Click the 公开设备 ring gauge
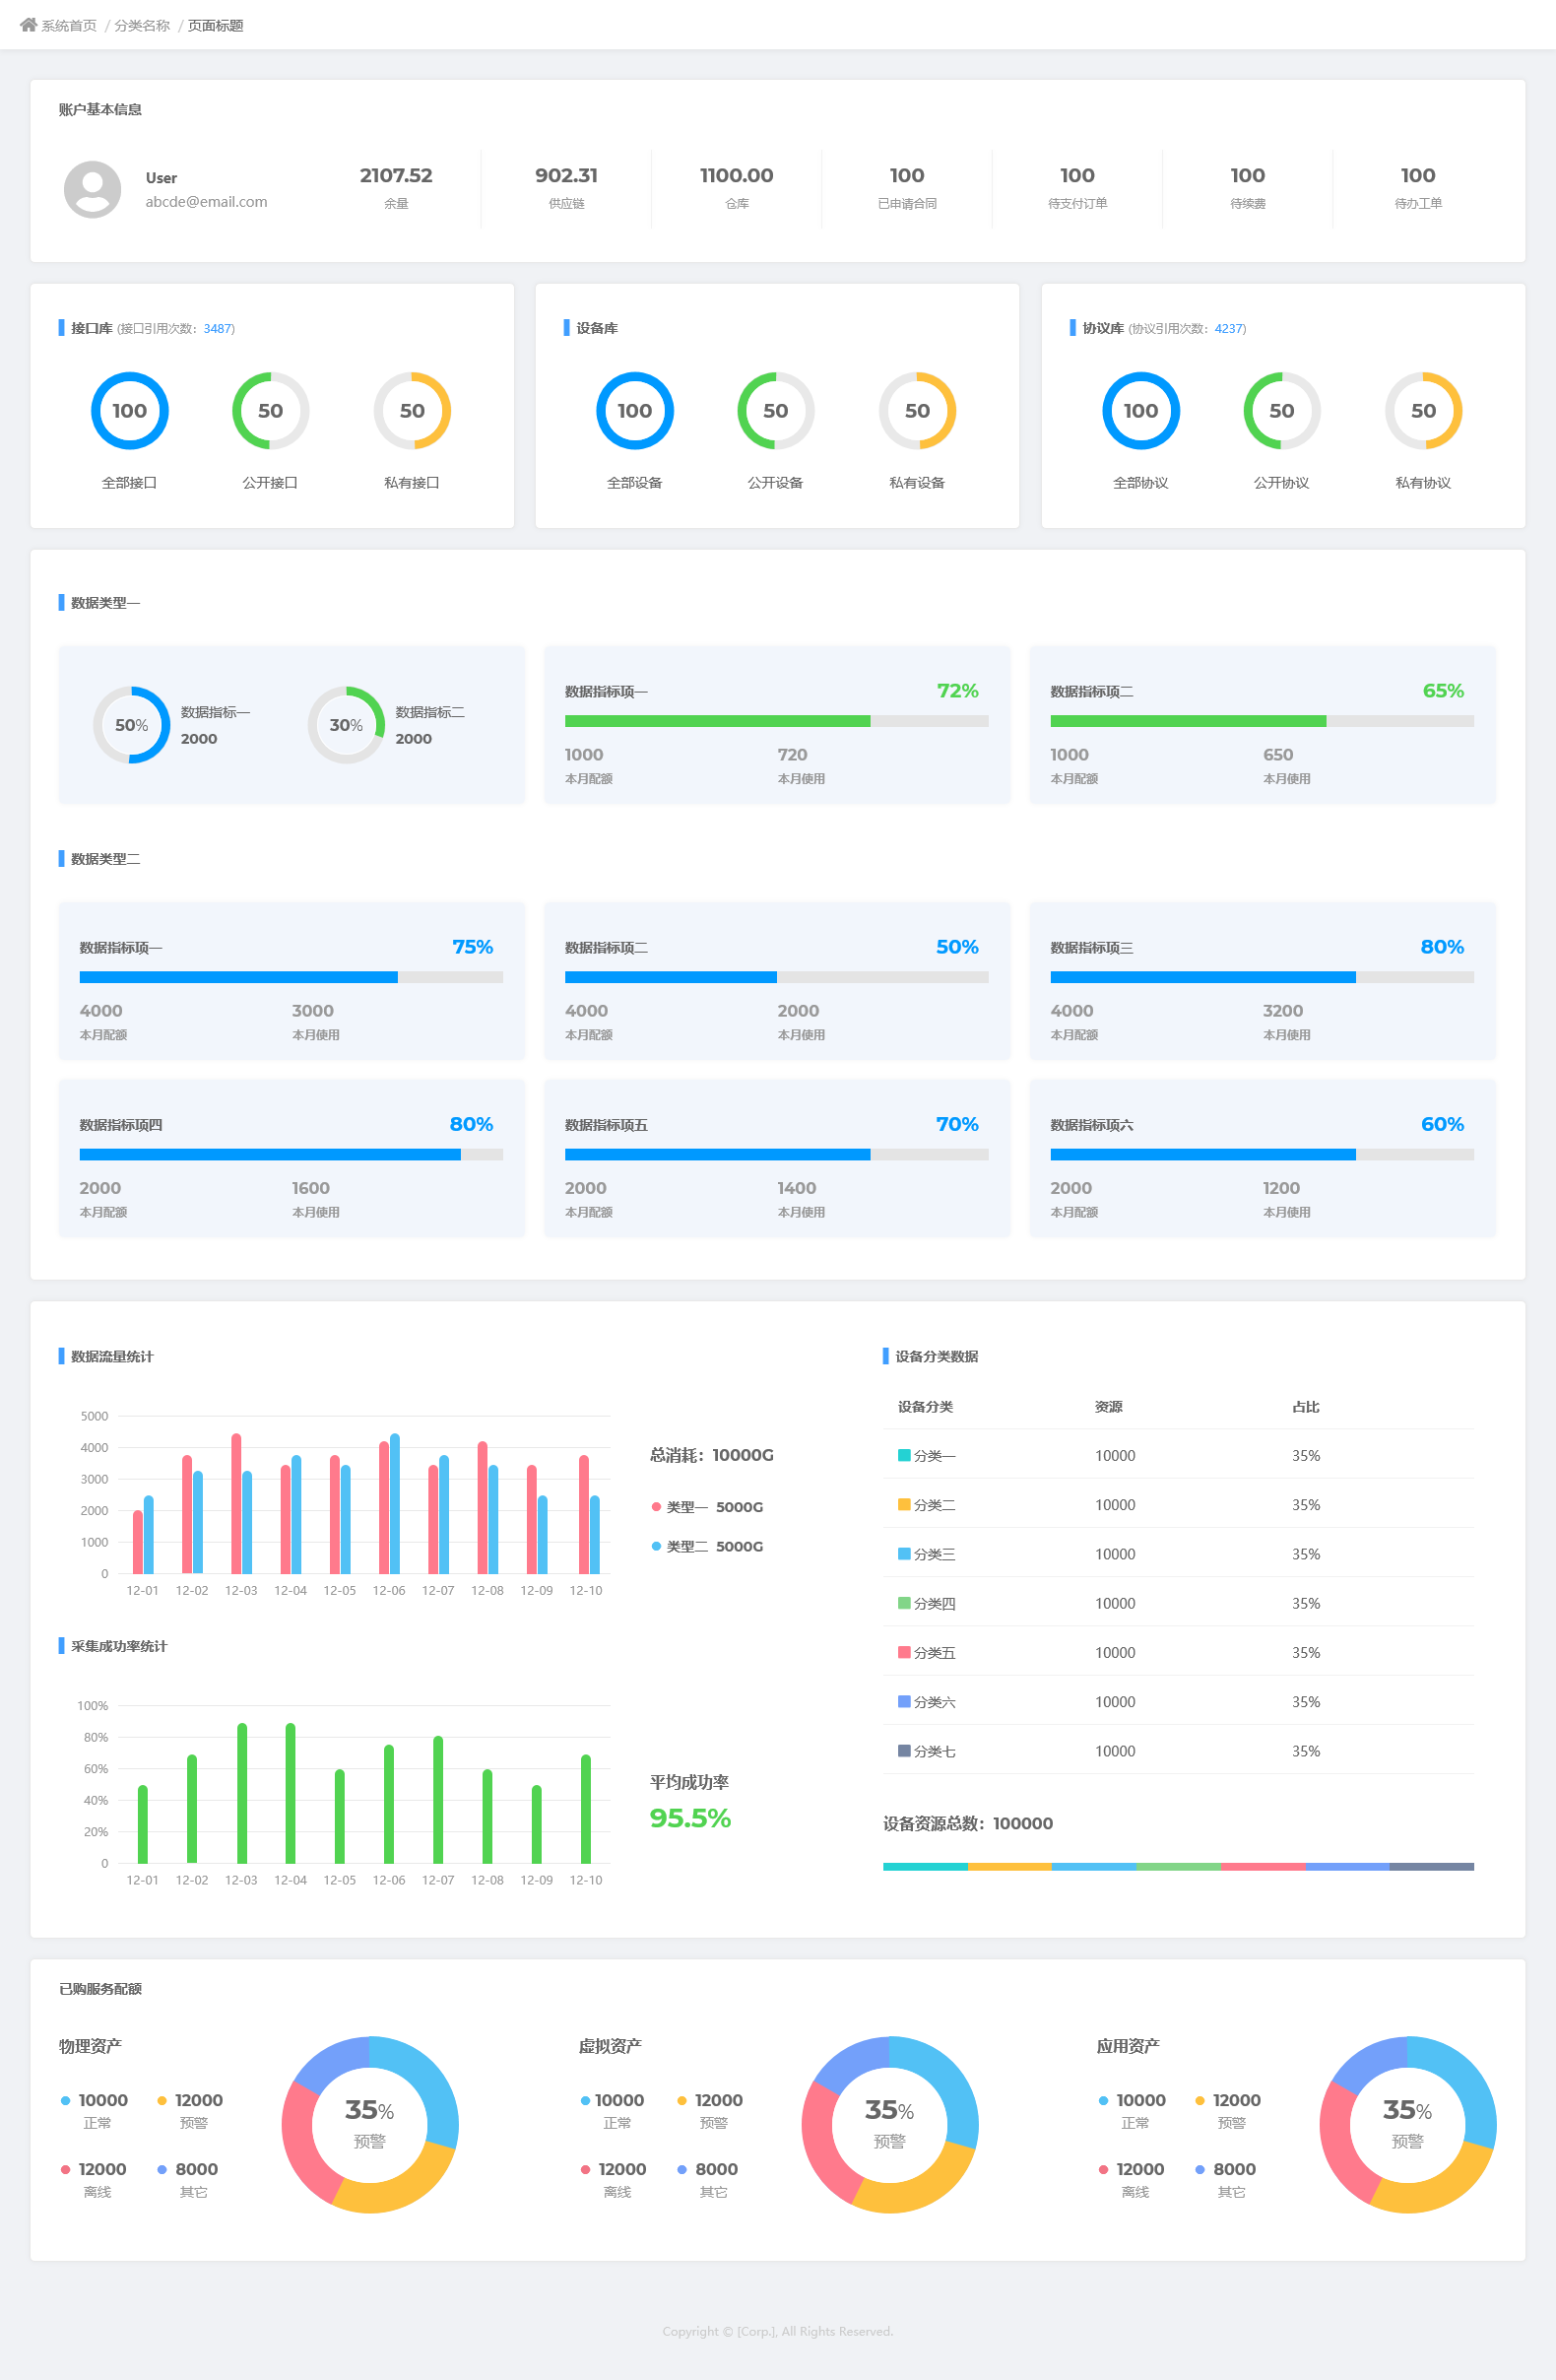The height and width of the screenshot is (2380, 1556). pos(776,411)
